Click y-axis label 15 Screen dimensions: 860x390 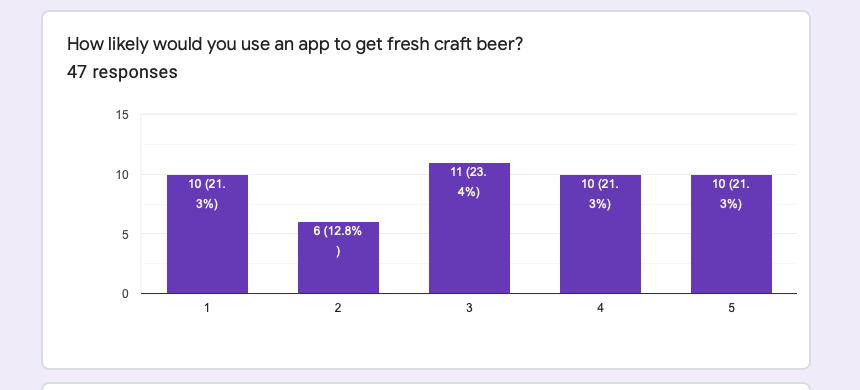pyautogui.click(x=122, y=115)
